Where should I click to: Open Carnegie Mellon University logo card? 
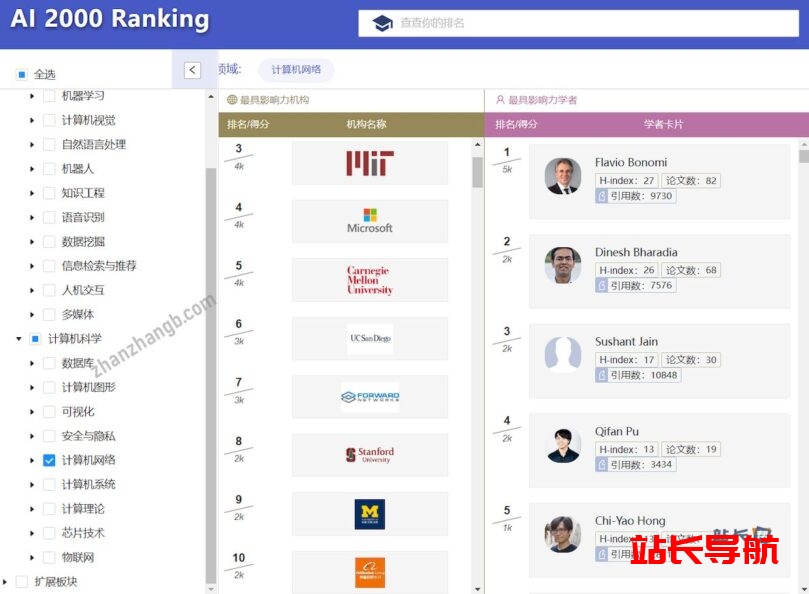pos(370,280)
